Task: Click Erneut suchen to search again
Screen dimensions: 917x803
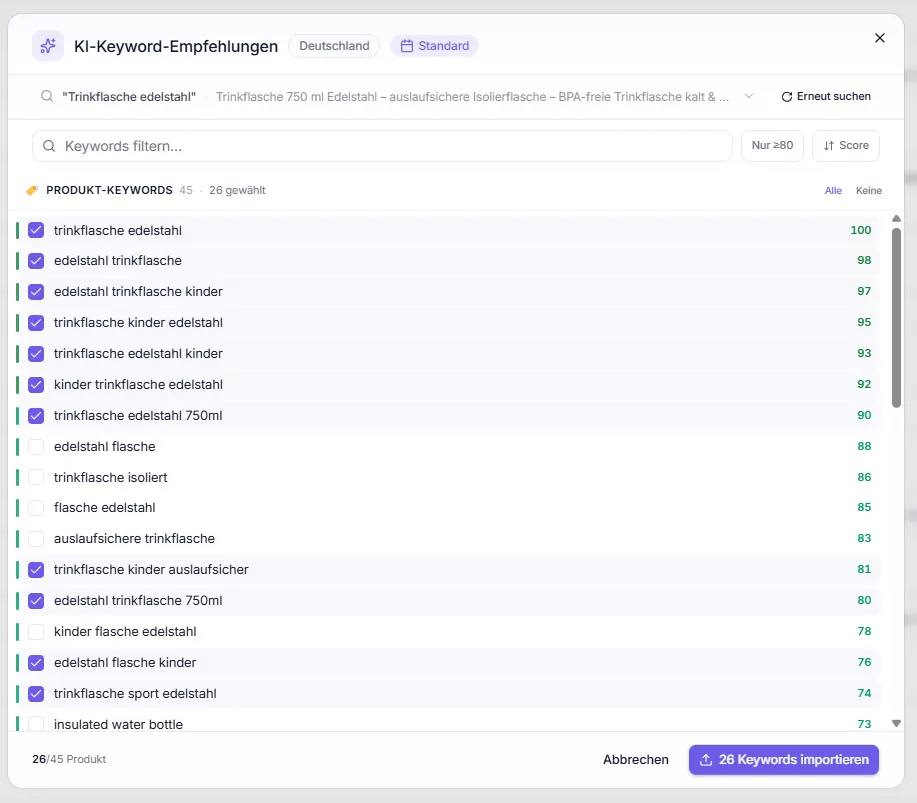Action: 826,97
